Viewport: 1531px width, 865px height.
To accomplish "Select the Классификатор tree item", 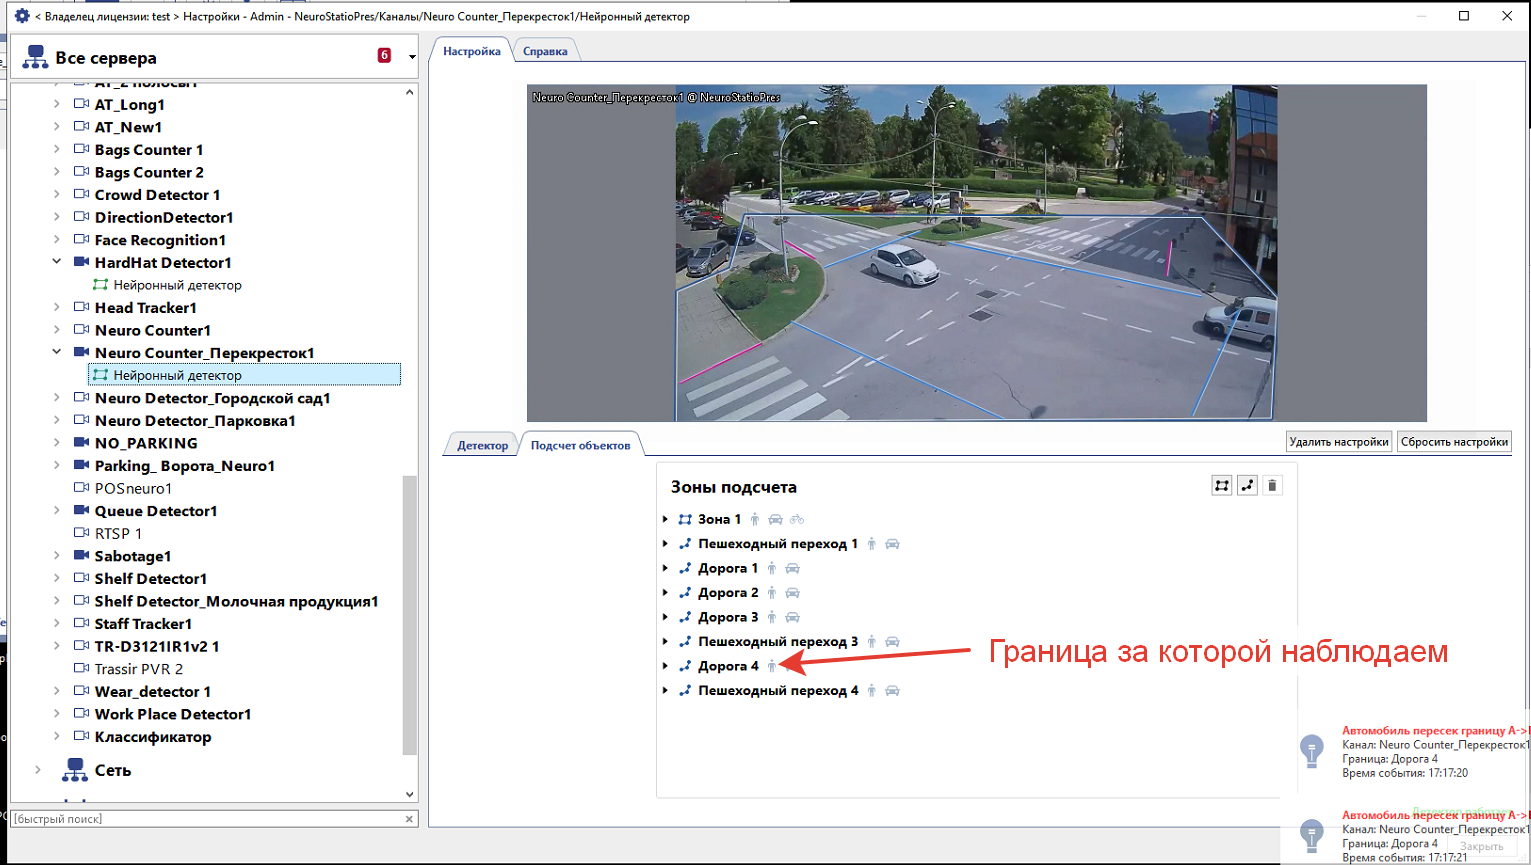I will tap(153, 737).
